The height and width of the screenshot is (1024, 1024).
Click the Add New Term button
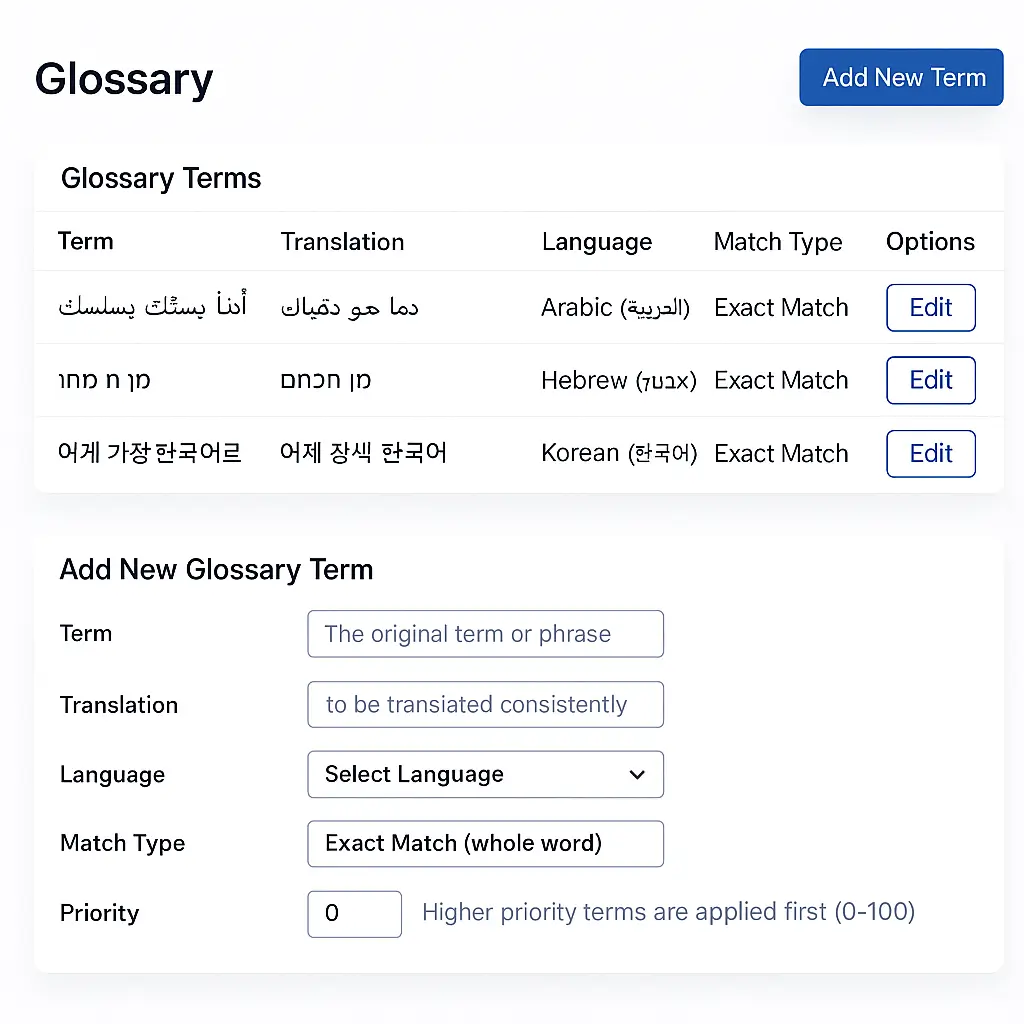pyautogui.click(x=900, y=77)
